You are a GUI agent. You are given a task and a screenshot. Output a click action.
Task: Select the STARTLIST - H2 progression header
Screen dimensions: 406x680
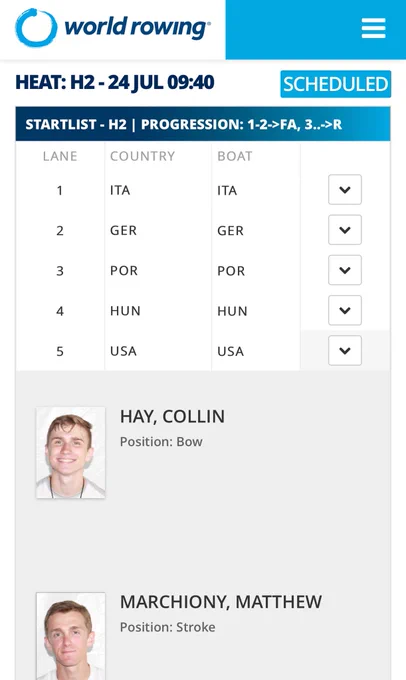(x=203, y=124)
